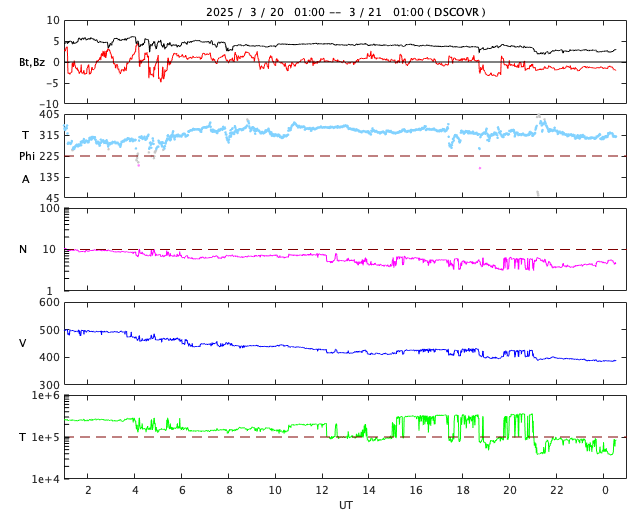The image size is (640, 512).
Task: Click the '45' tick label on Phi panel
Action: [x=53, y=198]
